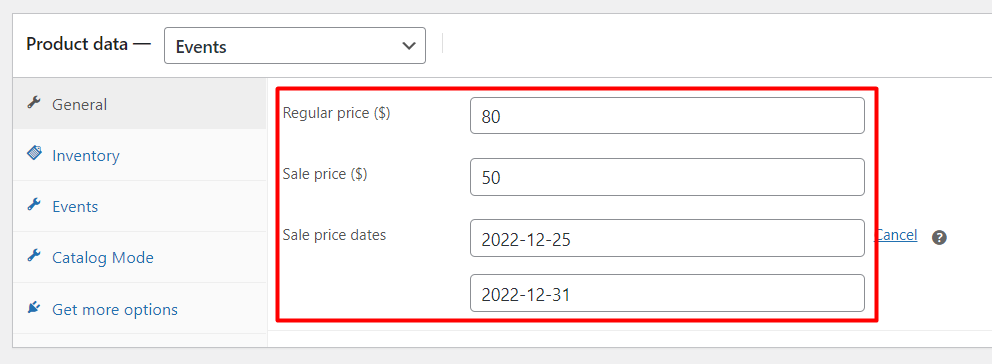Focus the Regular price field containing 80
992x364 pixels.
(x=667, y=116)
